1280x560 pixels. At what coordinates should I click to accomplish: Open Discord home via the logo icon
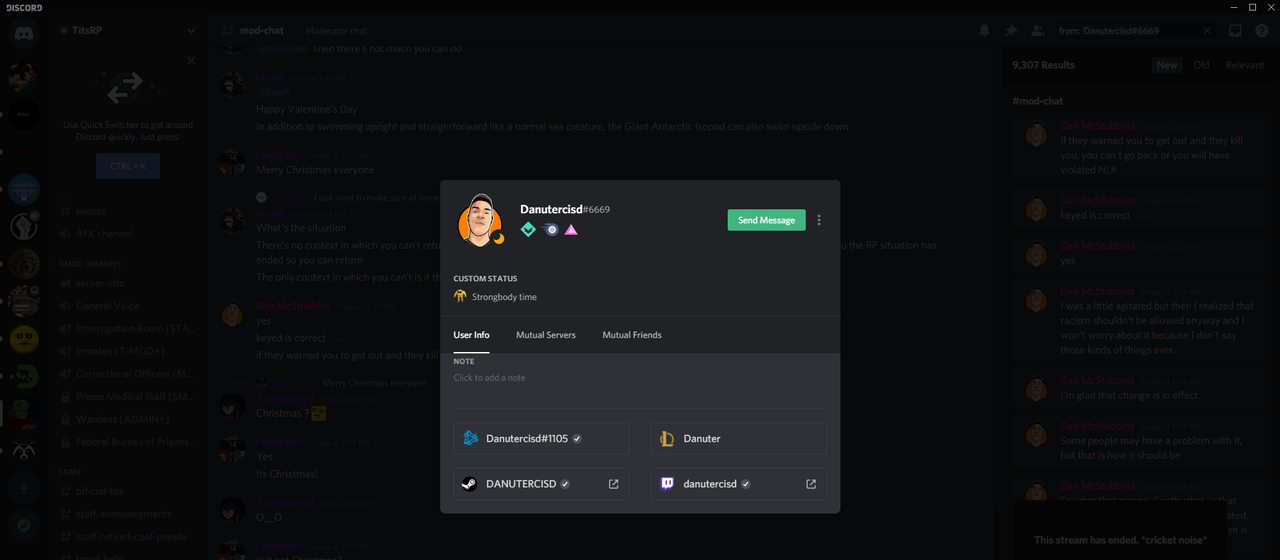click(x=24, y=34)
